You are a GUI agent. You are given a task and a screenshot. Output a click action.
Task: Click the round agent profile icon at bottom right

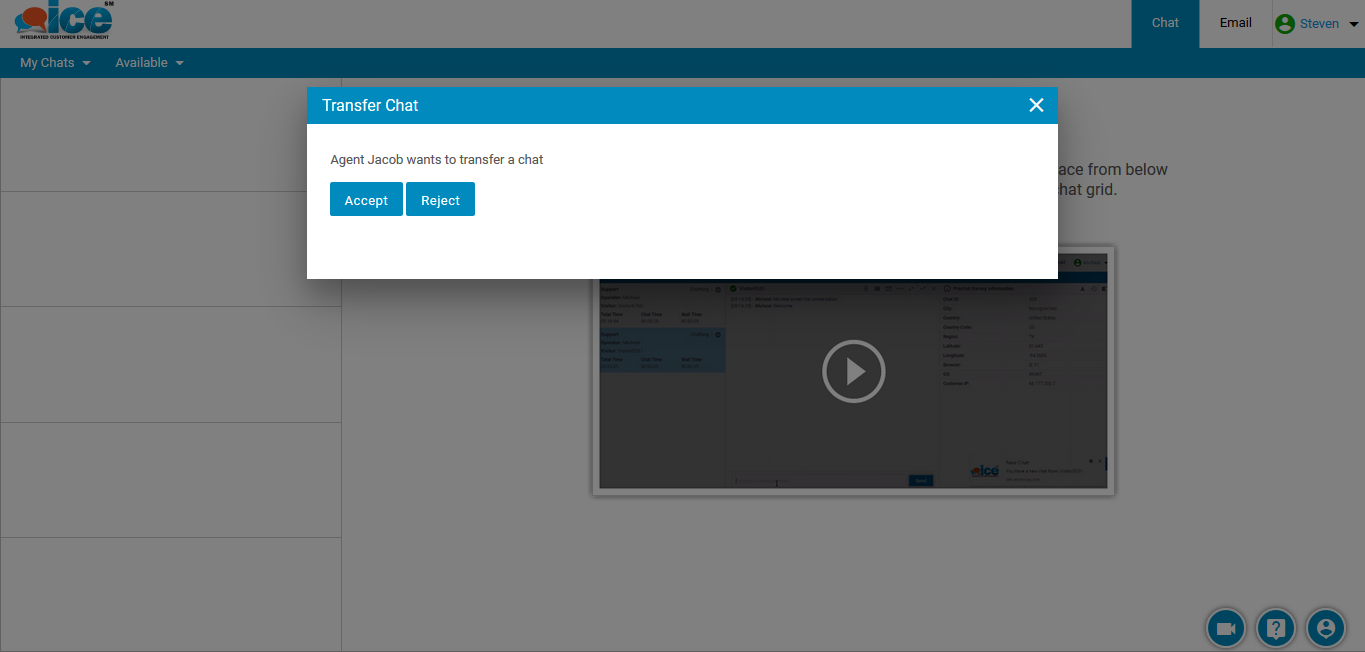click(x=1326, y=628)
